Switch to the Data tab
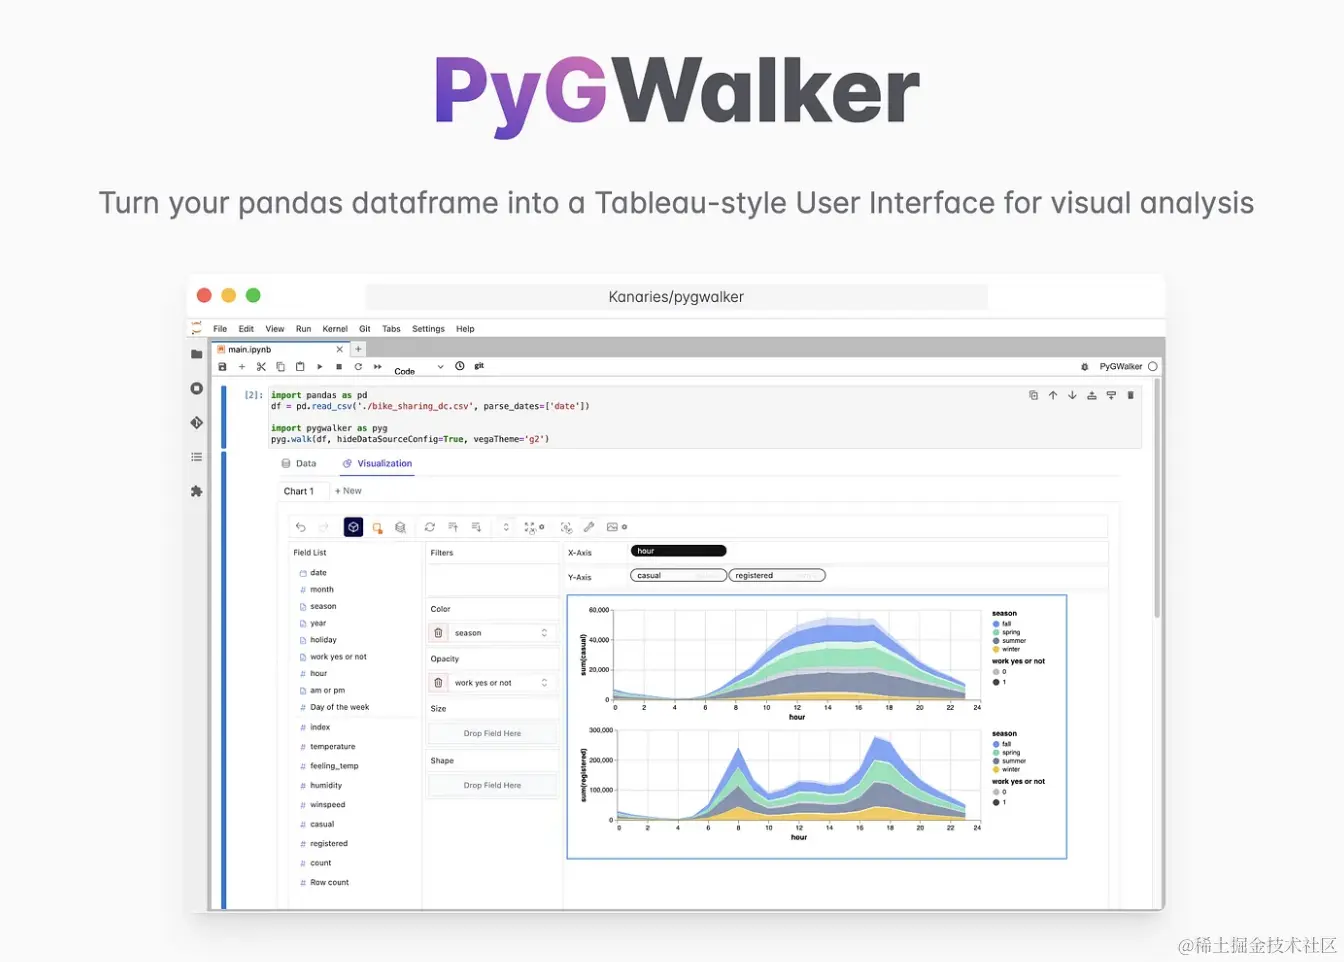This screenshot has height=962, width=1344. pyautogui.click(x=299, y=464)
